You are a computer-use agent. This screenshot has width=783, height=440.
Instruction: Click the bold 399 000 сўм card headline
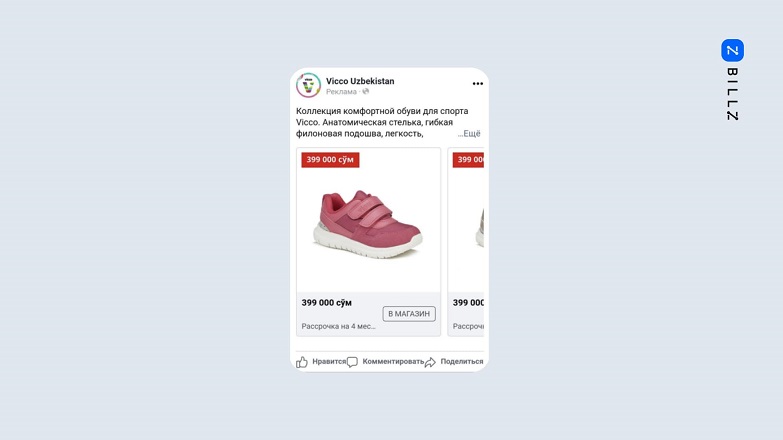coord(327,303)
